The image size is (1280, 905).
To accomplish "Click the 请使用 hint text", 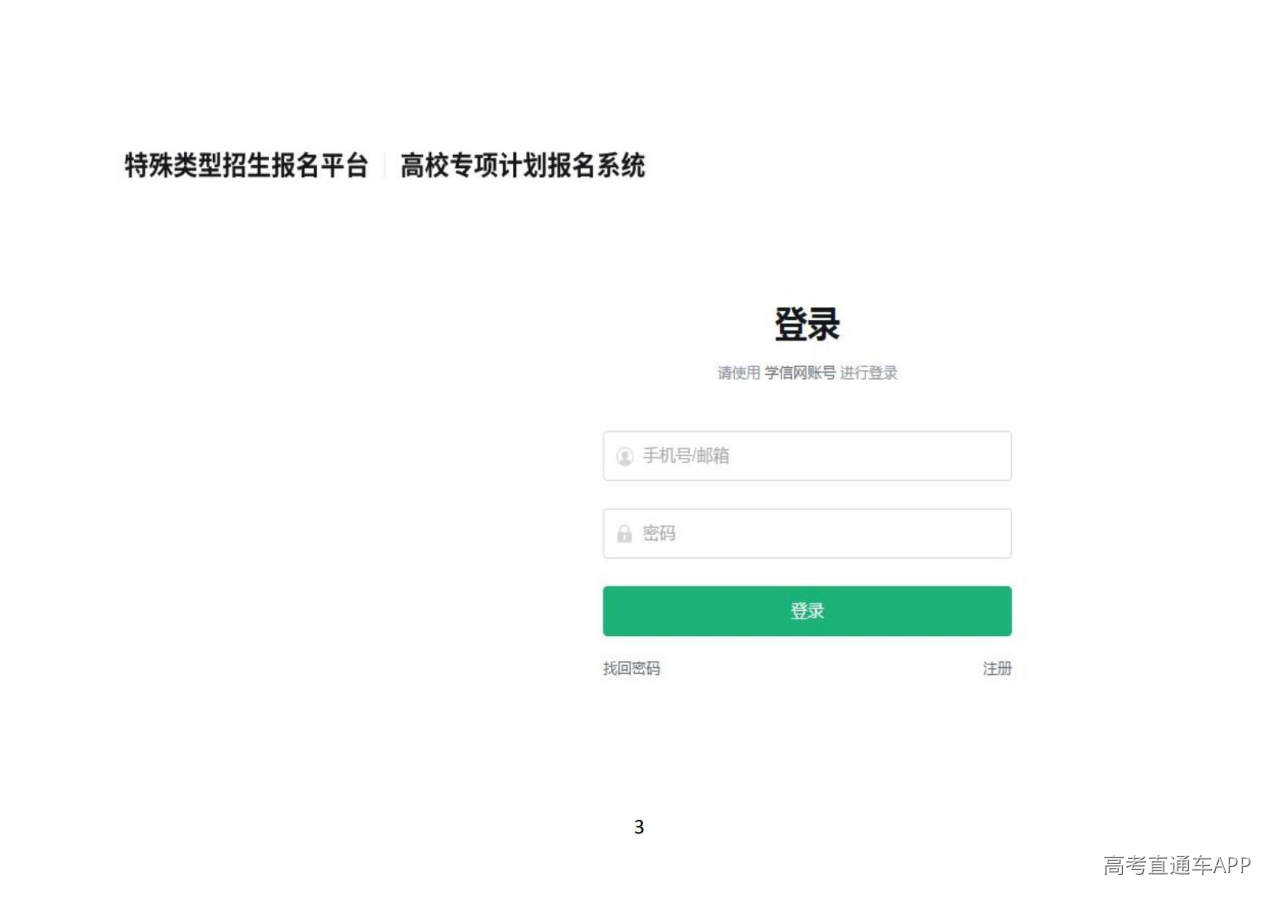I will tap(738, 373).
